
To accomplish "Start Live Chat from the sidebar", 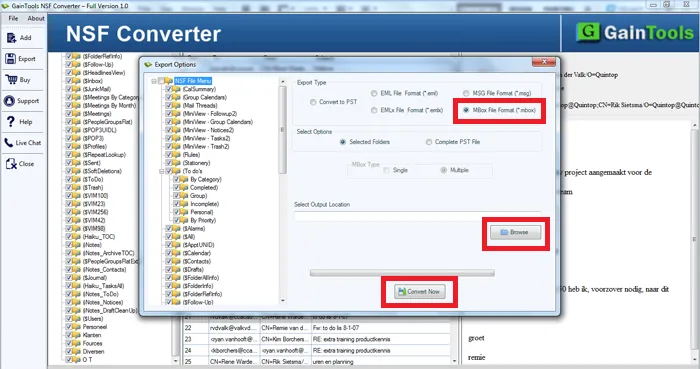I will (x=23, y=143).
